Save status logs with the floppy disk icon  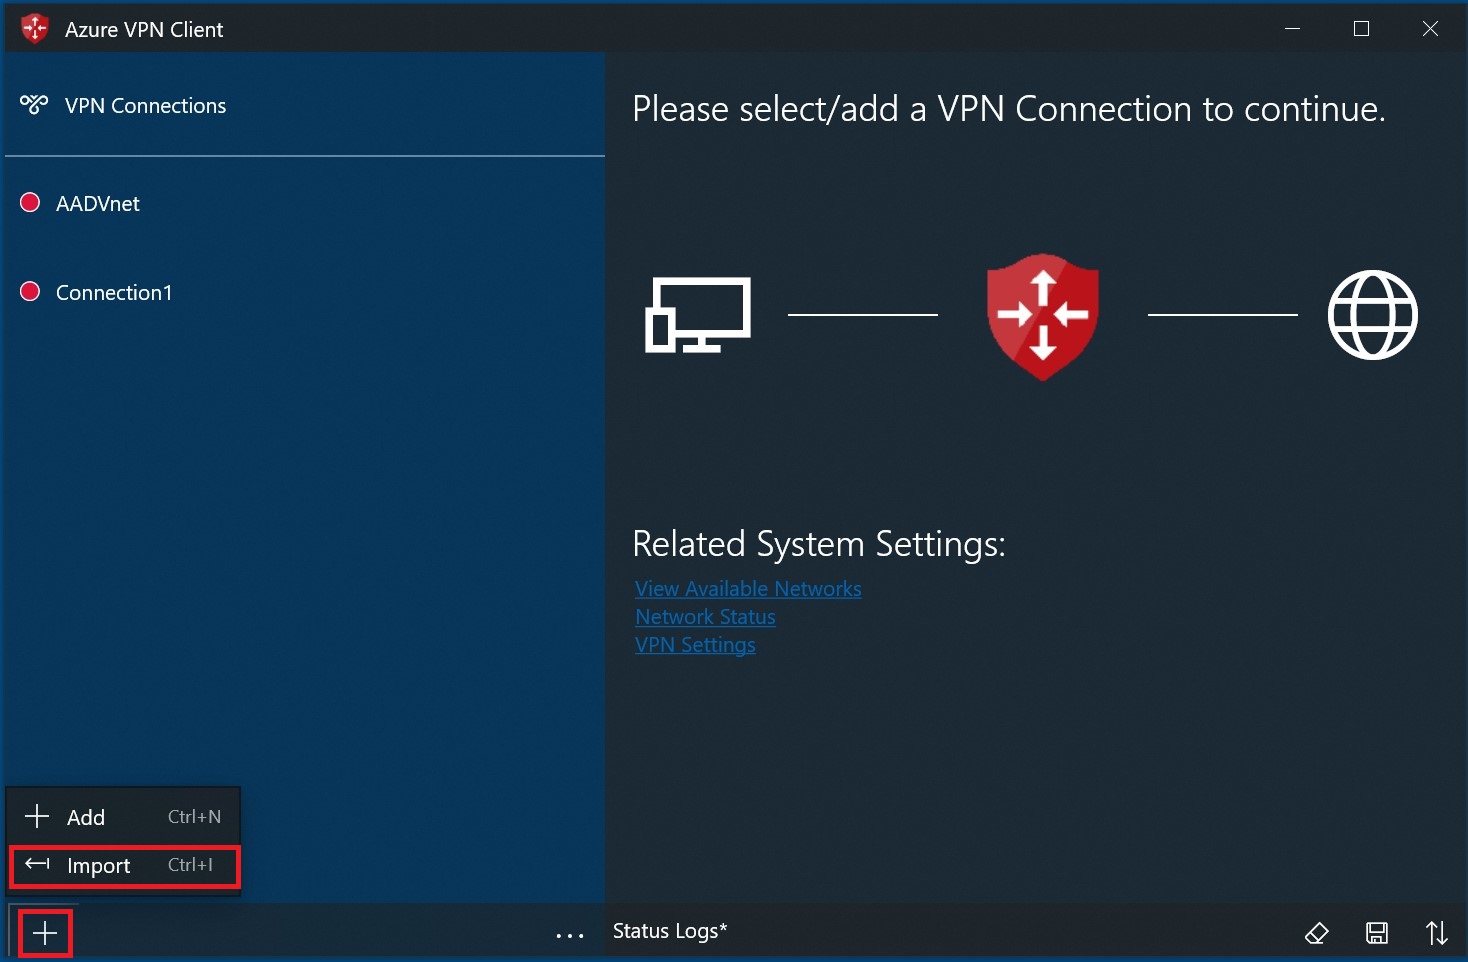[1377, 933]
